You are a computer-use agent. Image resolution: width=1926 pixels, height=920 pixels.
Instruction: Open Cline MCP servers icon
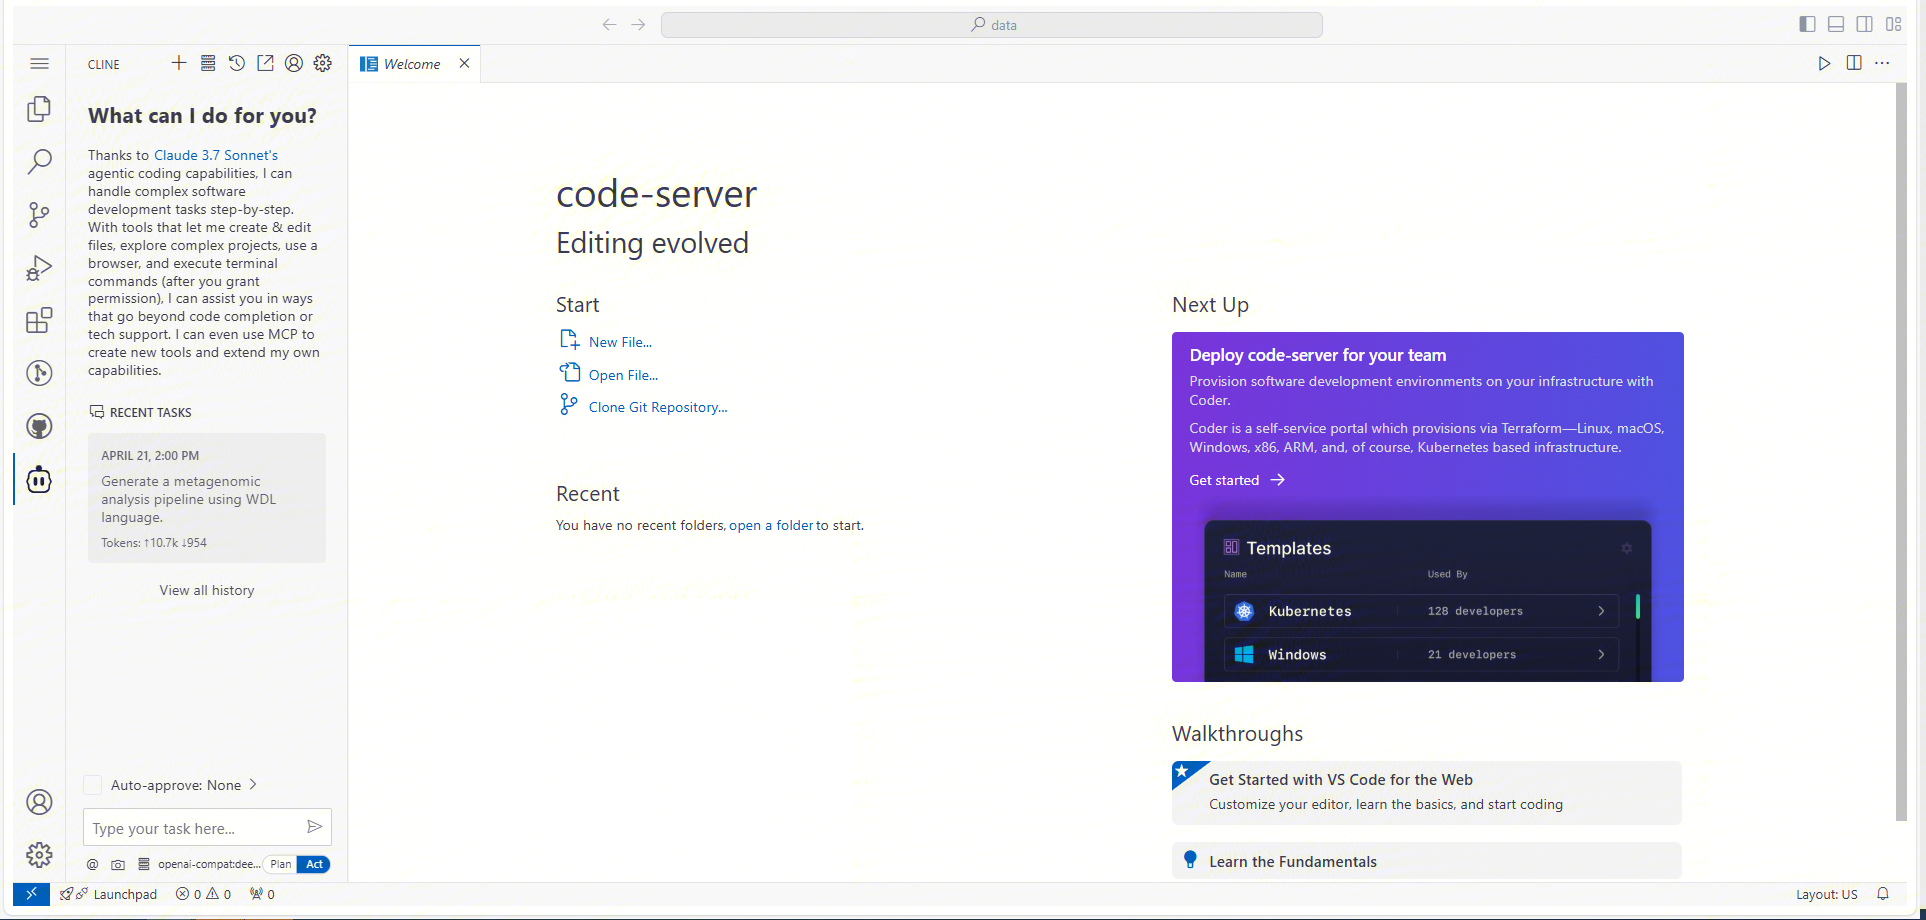(x=208, y=63)
